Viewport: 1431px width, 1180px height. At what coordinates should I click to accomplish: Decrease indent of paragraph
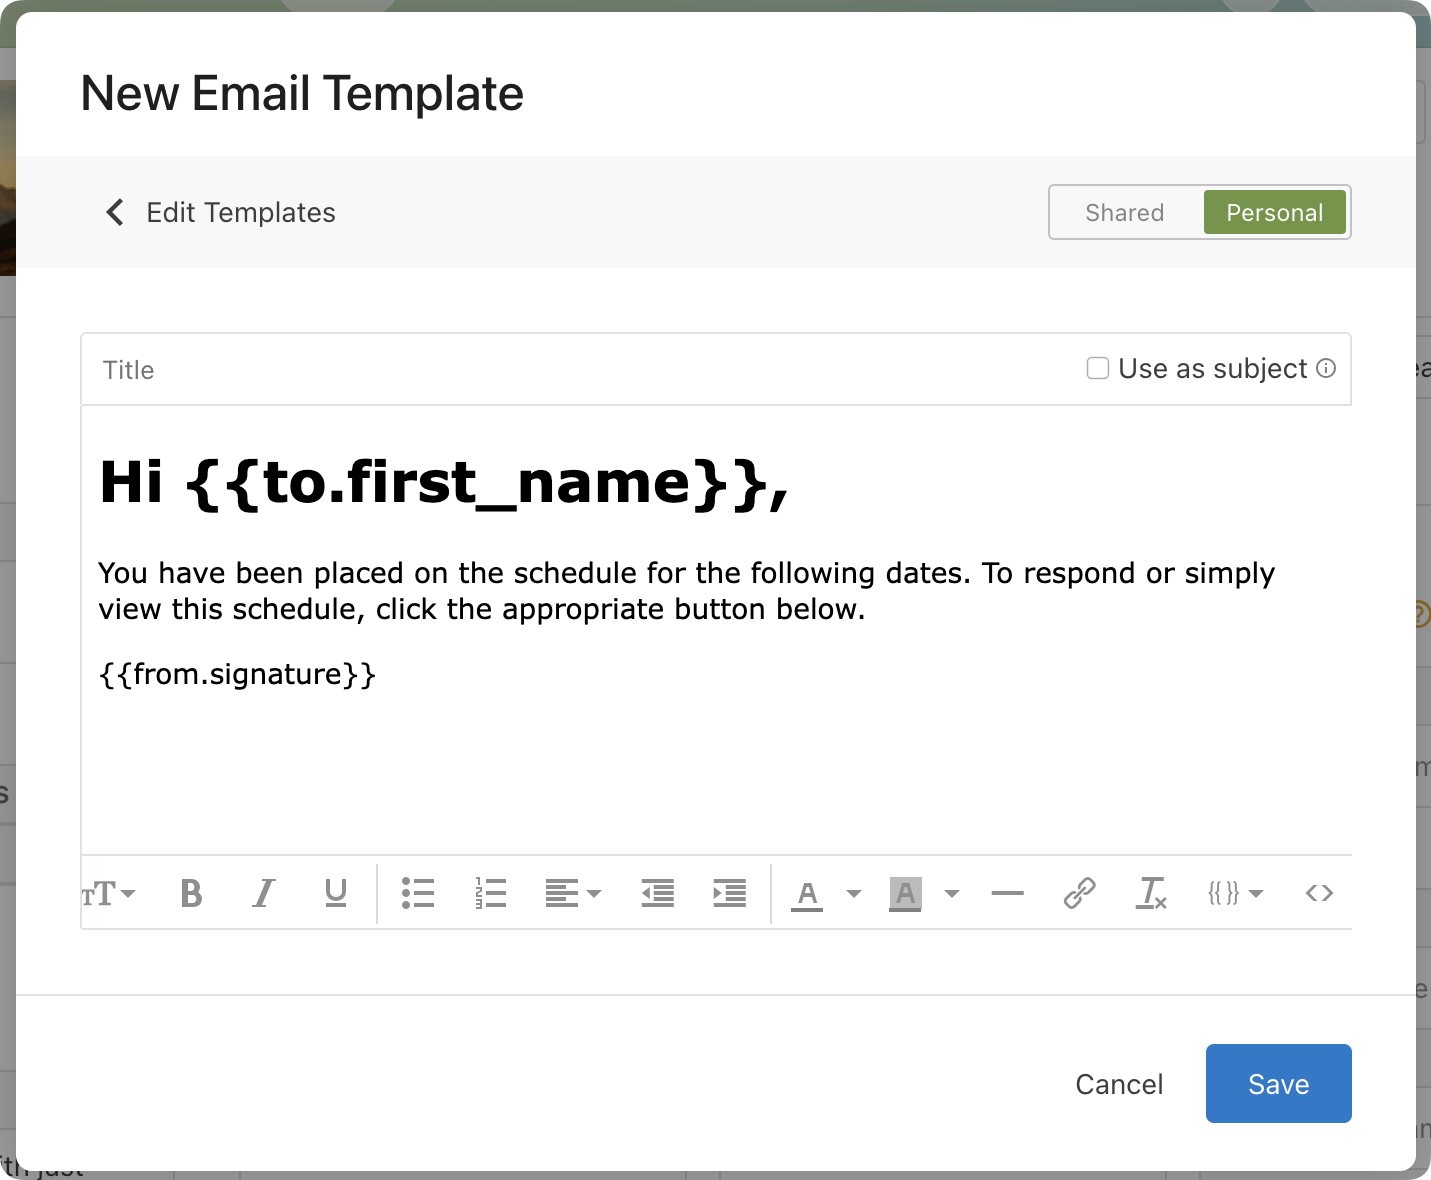point(657,893)
